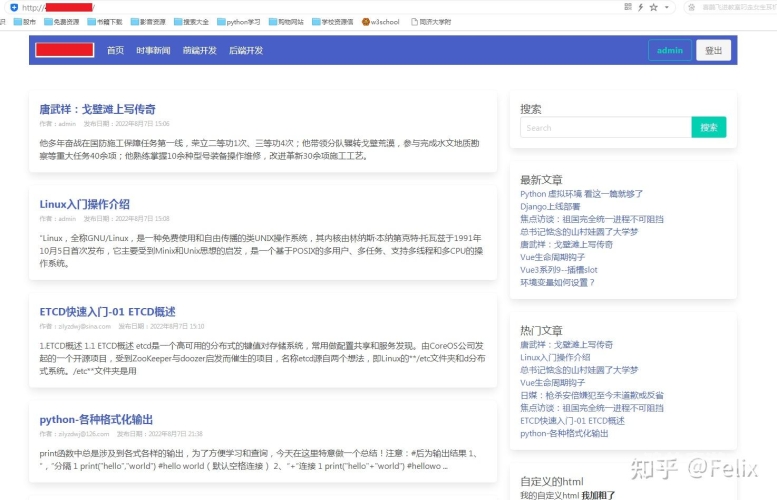Click the security shield icon in address bar
Screen dimensions: 777x500
pyautogui.click(x=14, y=7)
